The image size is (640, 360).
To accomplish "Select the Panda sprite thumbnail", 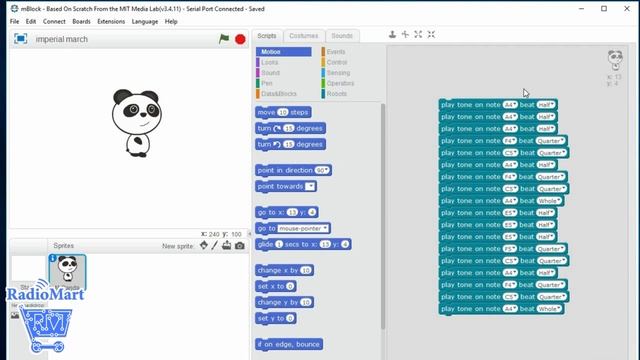I will 67,272.
